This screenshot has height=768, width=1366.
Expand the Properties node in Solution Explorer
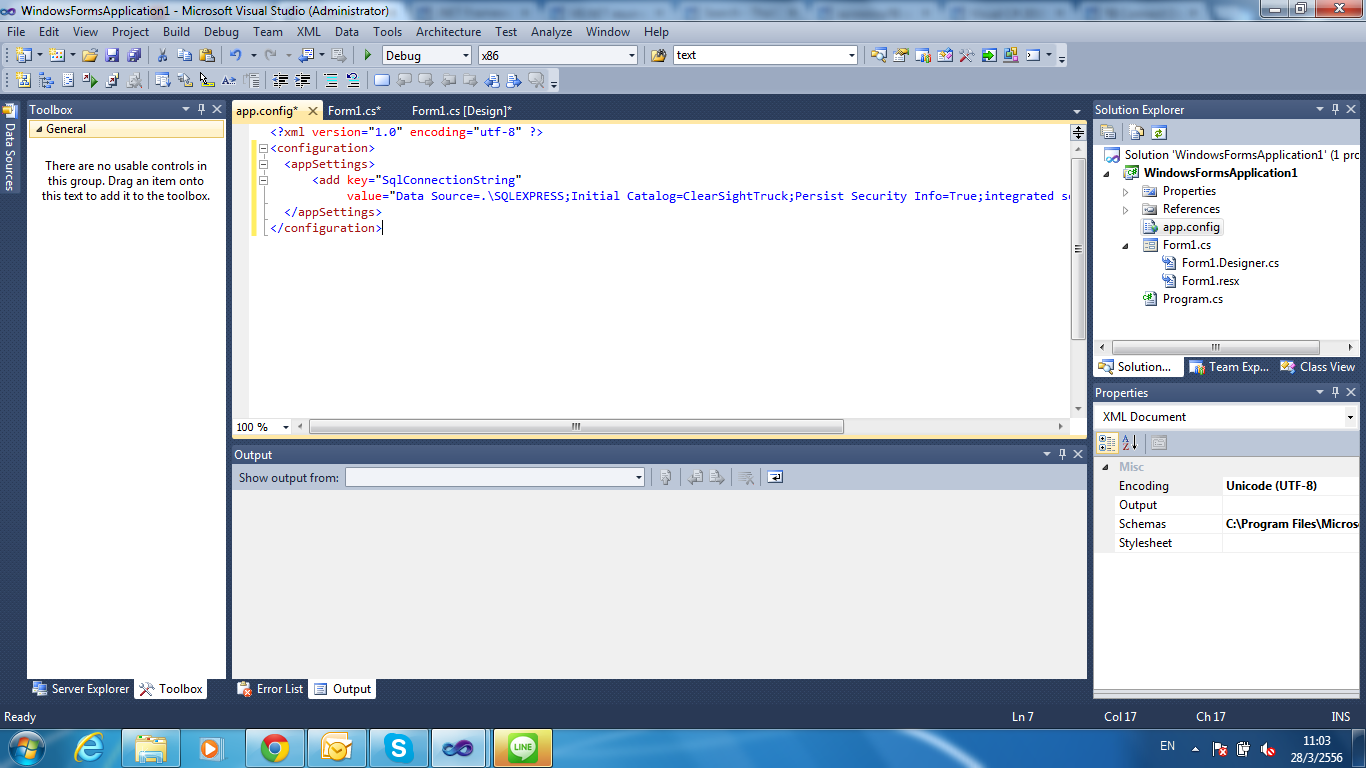click(x=1125, y=191)
